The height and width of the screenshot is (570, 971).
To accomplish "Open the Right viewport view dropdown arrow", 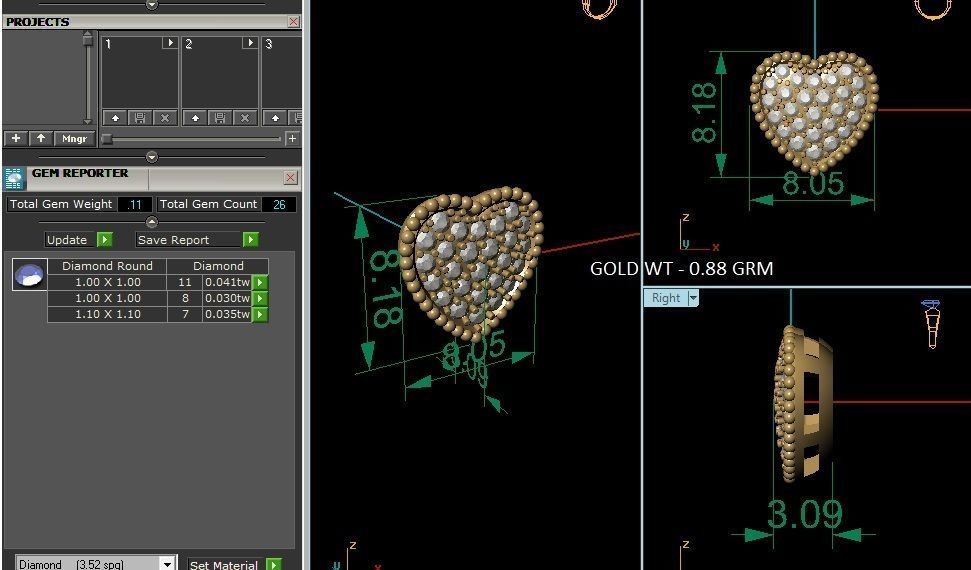I will coord(693,298).
